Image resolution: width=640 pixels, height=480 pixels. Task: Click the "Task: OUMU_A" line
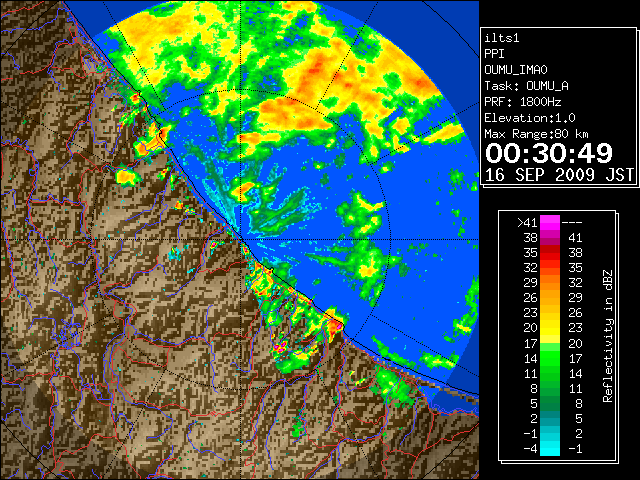click(527, 86)
